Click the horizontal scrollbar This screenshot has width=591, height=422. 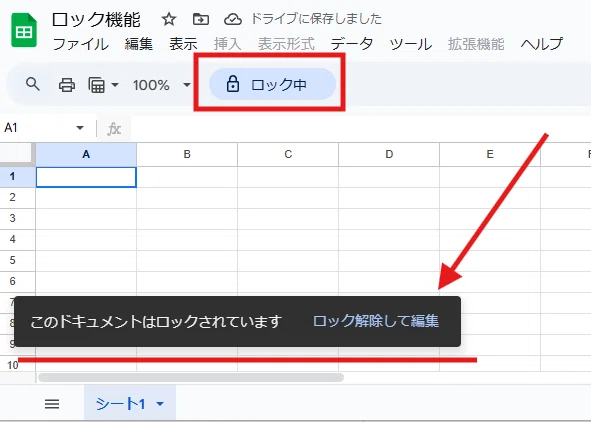click(191, 378)
